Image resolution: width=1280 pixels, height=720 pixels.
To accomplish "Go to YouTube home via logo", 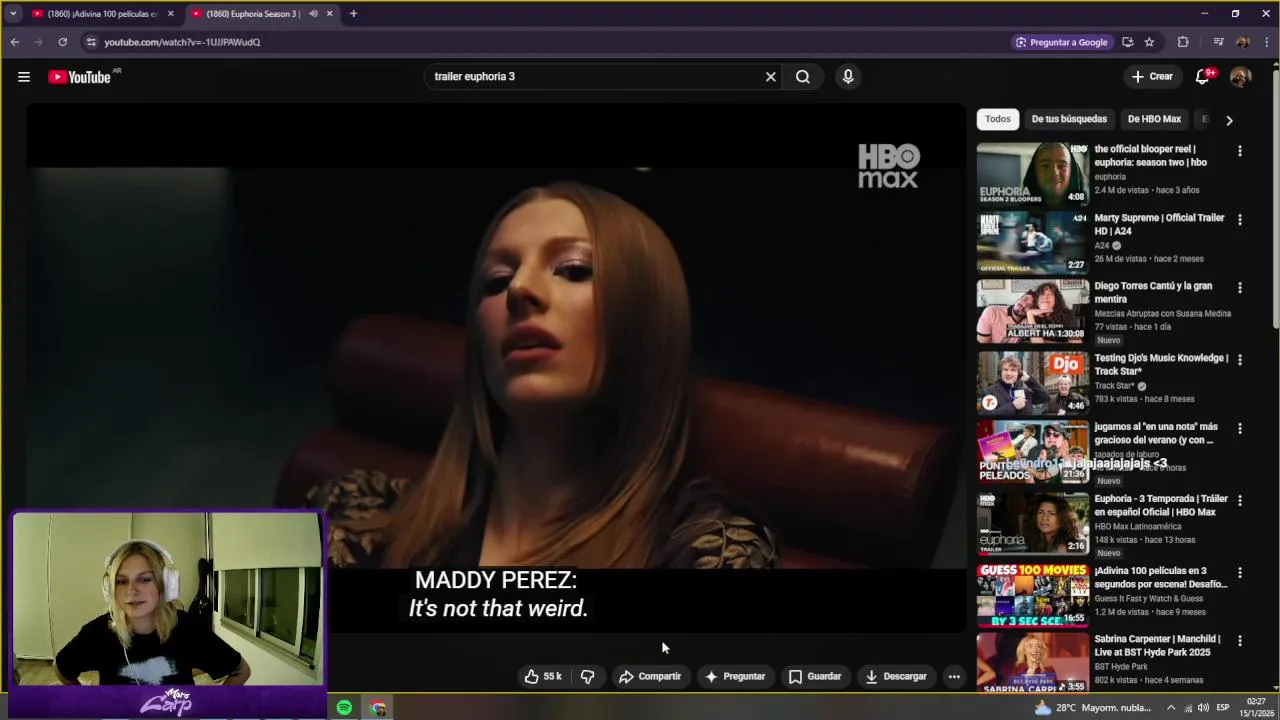I will (x=81, y=77).
